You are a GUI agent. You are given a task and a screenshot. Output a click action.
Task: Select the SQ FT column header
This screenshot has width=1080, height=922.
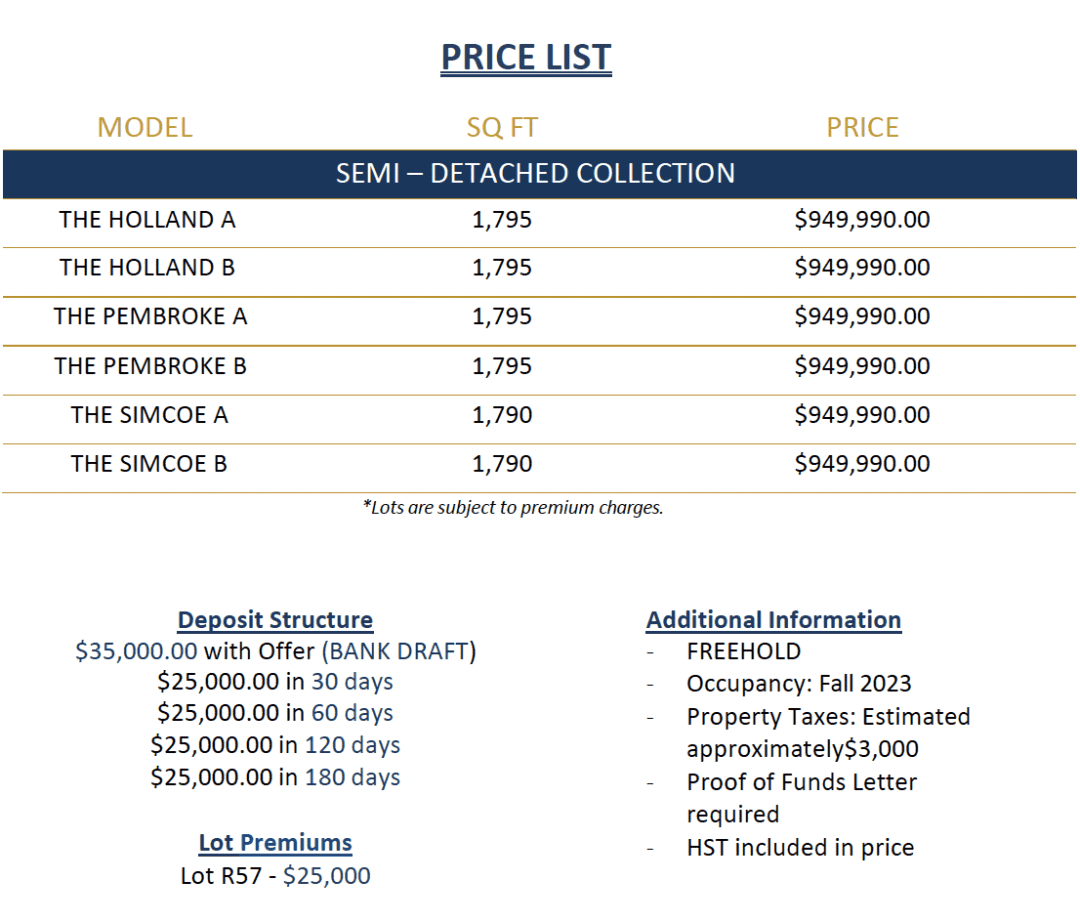point(502,127)
